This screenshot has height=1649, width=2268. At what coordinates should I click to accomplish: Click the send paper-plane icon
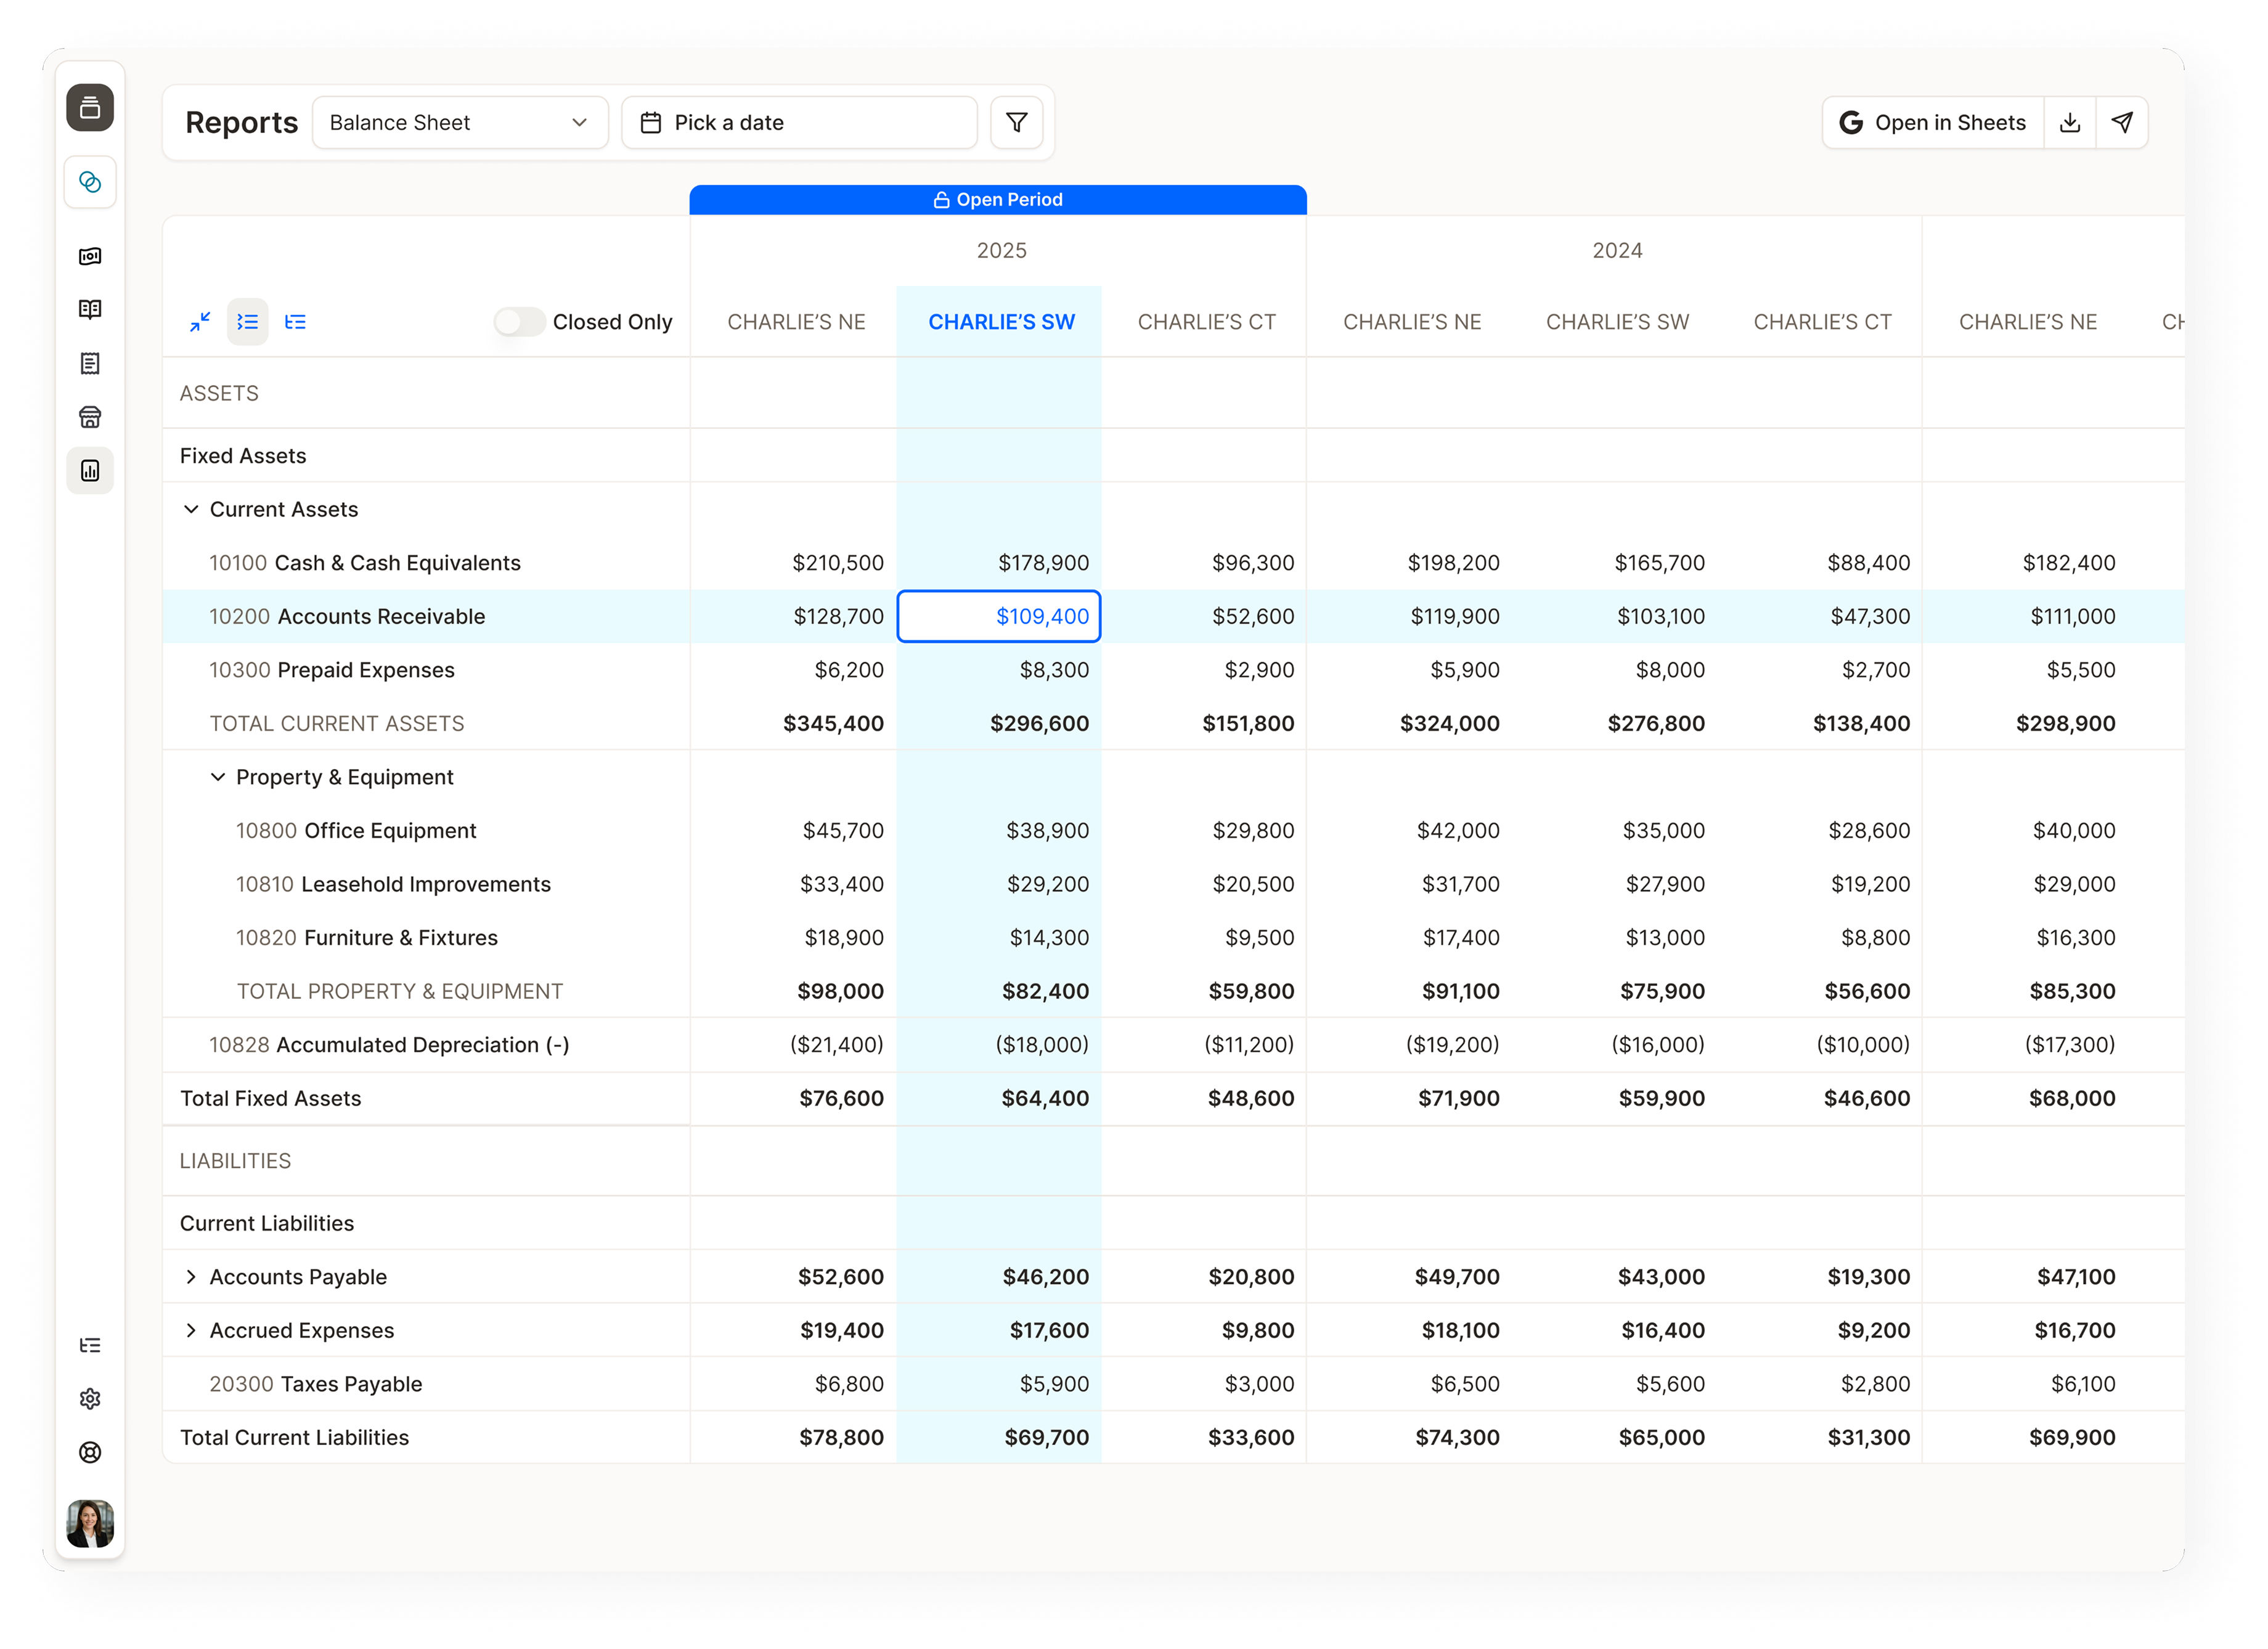[2122, 123]
